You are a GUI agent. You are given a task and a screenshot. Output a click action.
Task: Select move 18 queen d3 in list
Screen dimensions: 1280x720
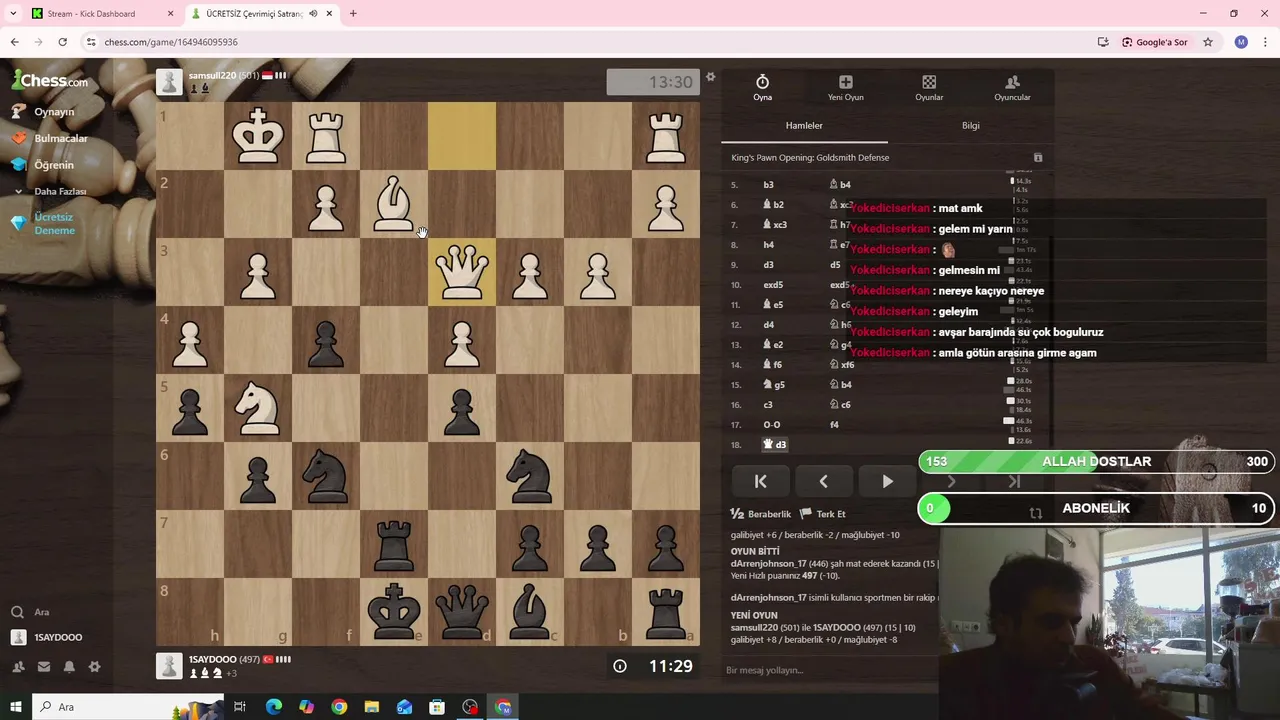pyautogui.click(x=775, y=445)
